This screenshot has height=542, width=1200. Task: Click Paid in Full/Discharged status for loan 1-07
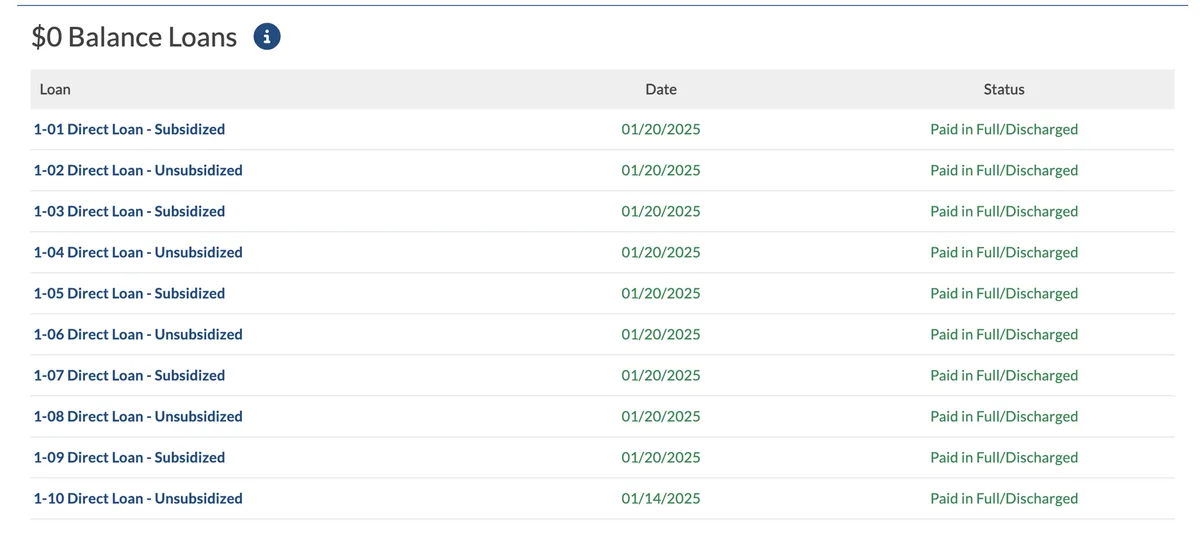coord(1004,375)
